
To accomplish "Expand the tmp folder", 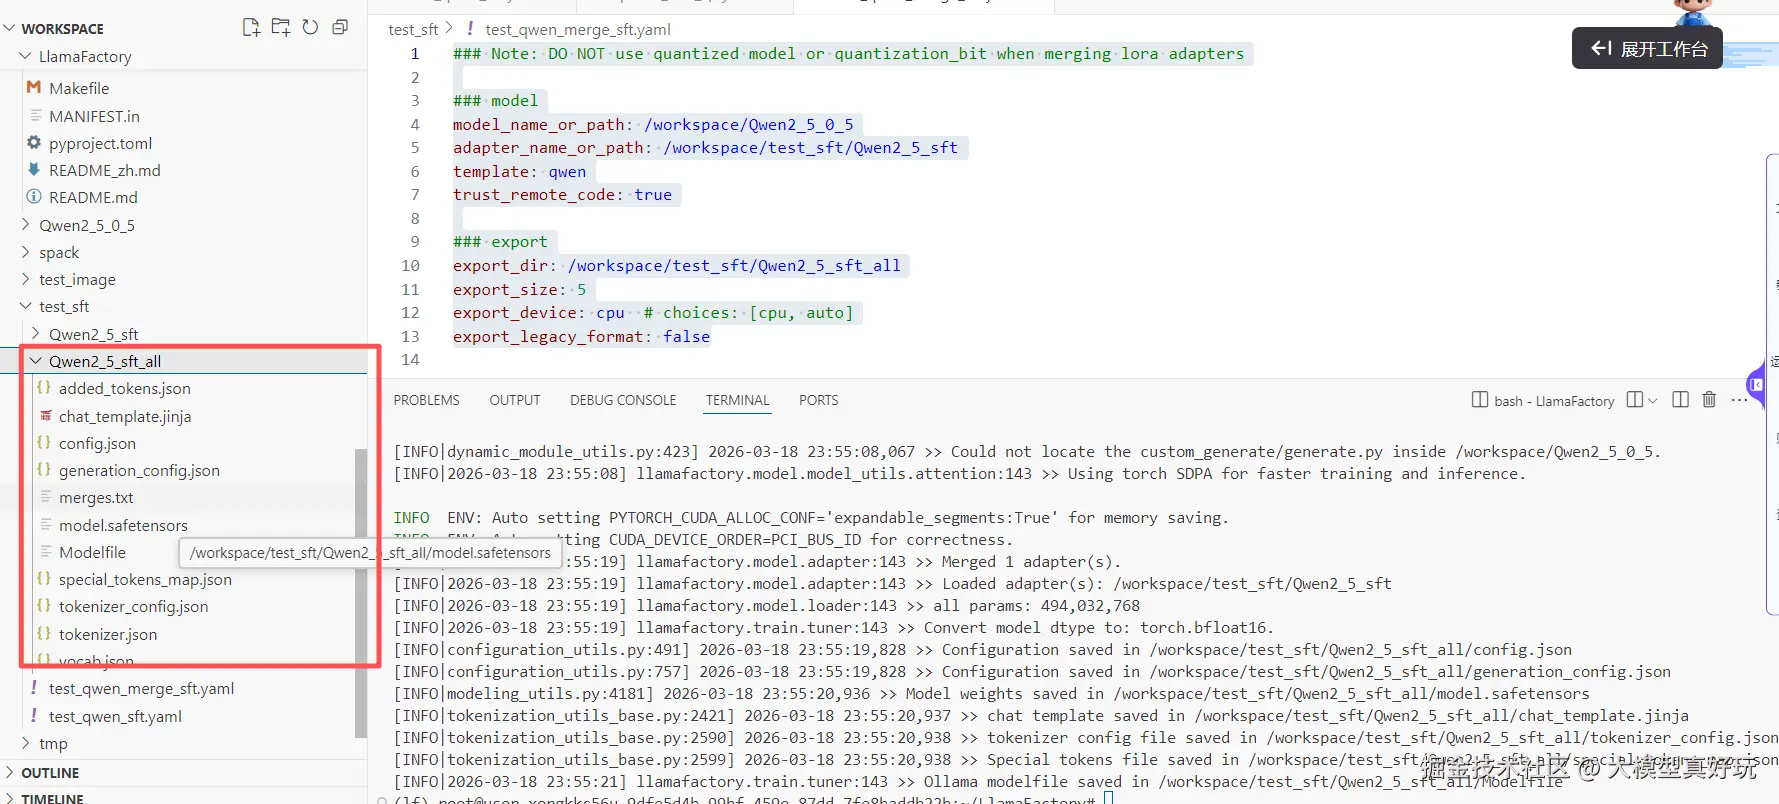I will coord(53,743).
